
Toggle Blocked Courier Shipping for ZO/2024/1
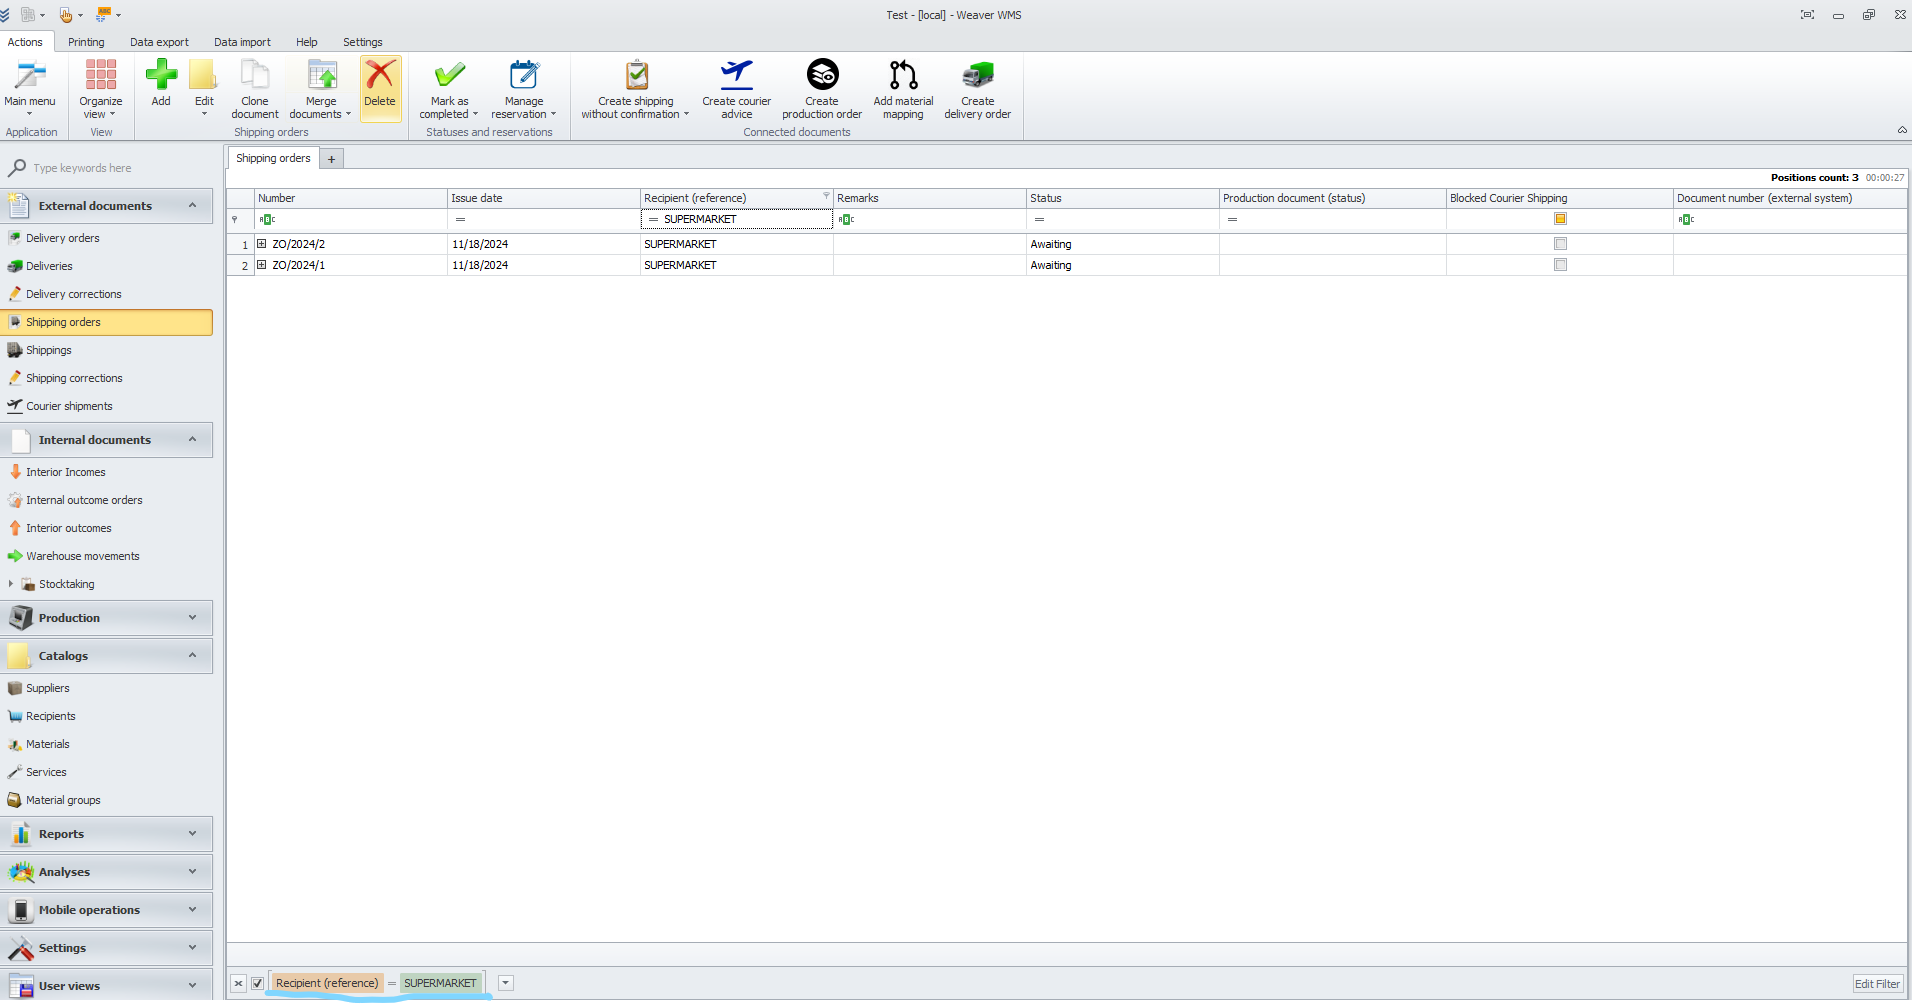1560,265
